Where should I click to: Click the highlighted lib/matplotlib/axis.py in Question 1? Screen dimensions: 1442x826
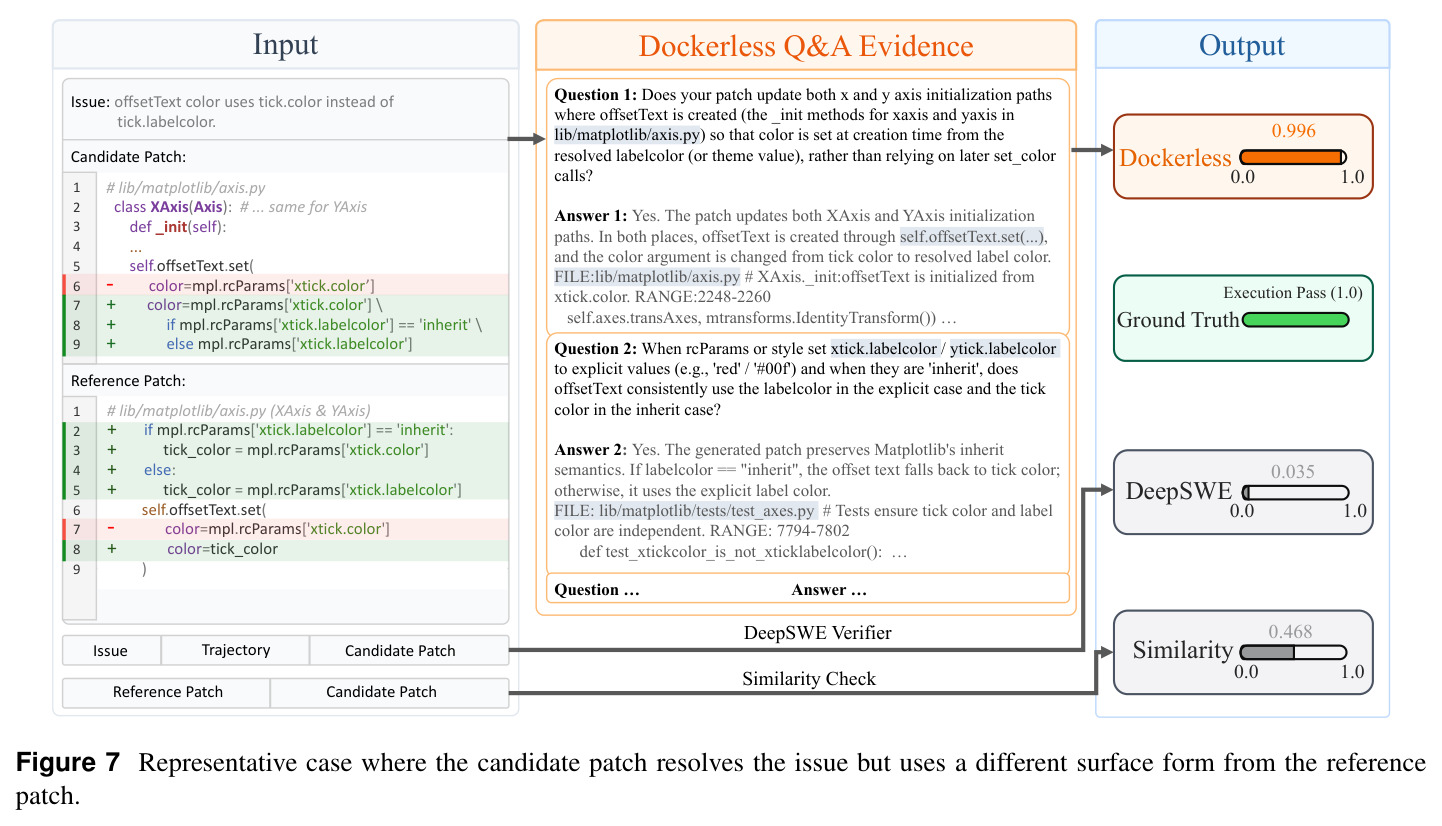[x=629, y=135]
